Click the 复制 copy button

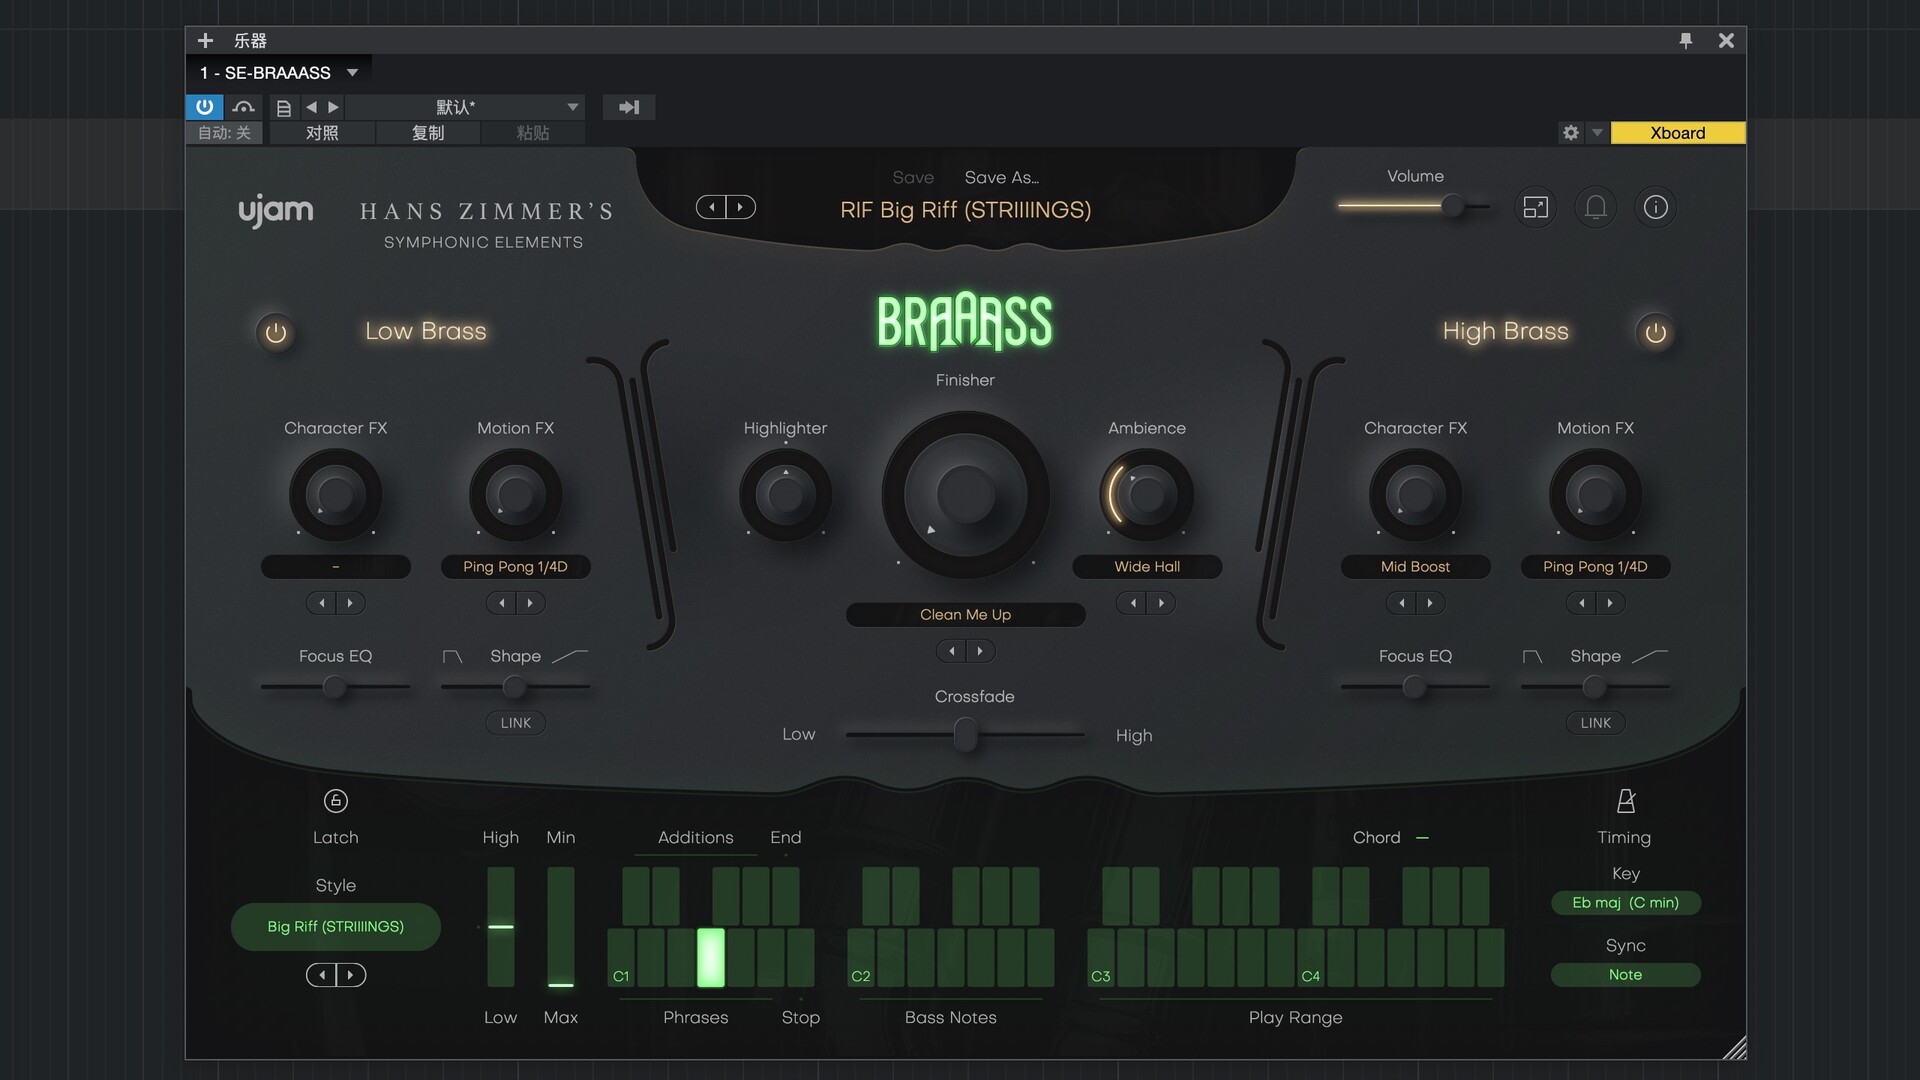pyautogui.click(x=428, y=133)
